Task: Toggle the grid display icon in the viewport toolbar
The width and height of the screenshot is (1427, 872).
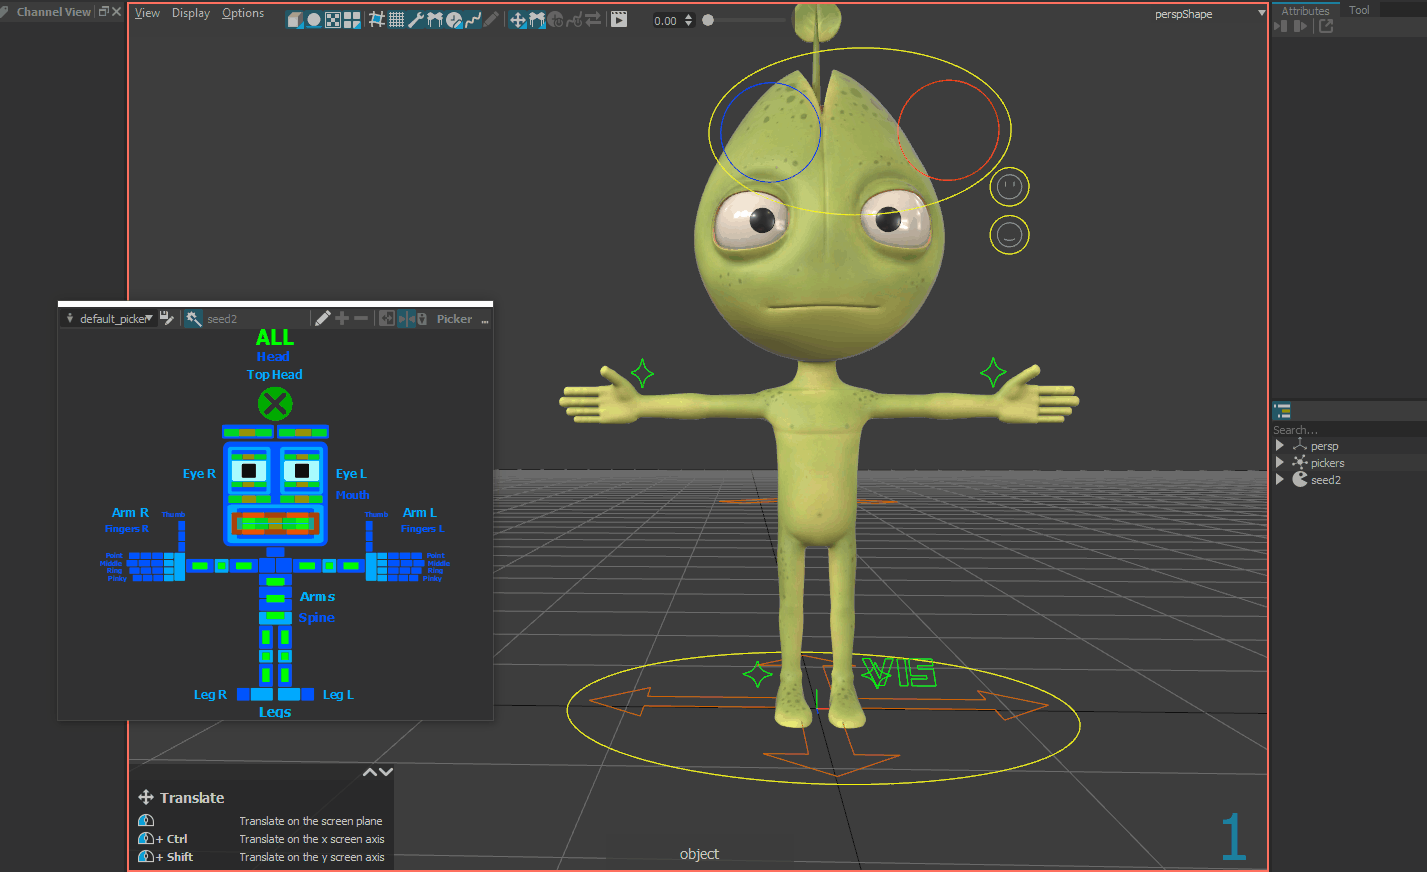Action: coord(397,19)
